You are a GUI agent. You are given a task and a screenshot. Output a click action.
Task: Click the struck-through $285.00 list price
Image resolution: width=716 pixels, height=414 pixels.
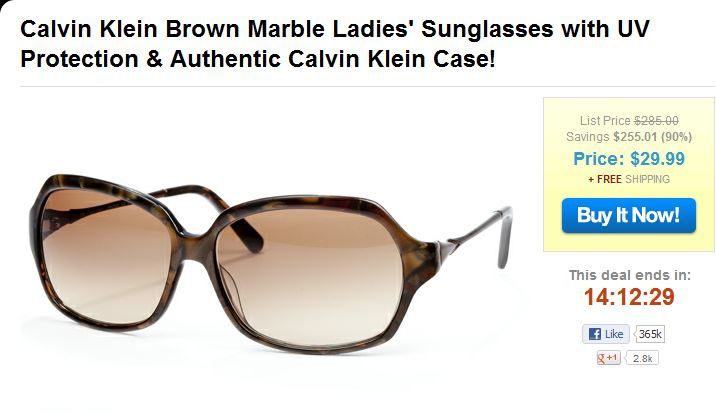click(656, 121)
